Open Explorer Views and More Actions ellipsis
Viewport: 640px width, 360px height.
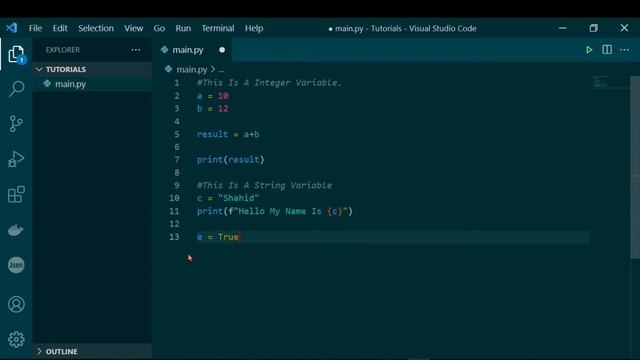[136, 50]
